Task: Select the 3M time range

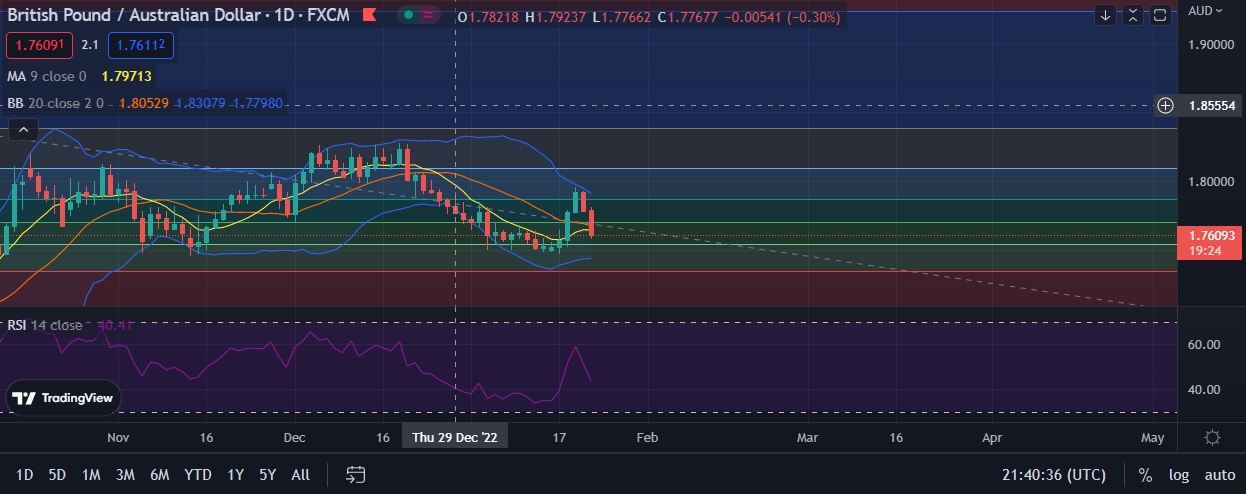Action: [125, 475]
